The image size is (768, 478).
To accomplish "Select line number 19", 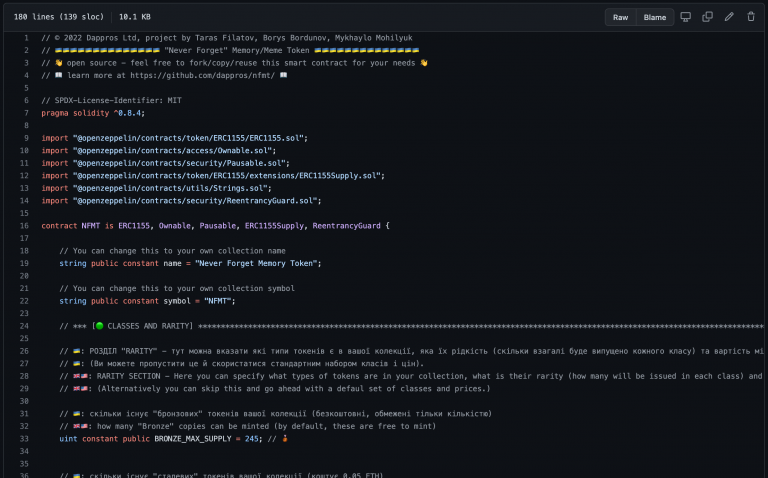I will point(24,263).
